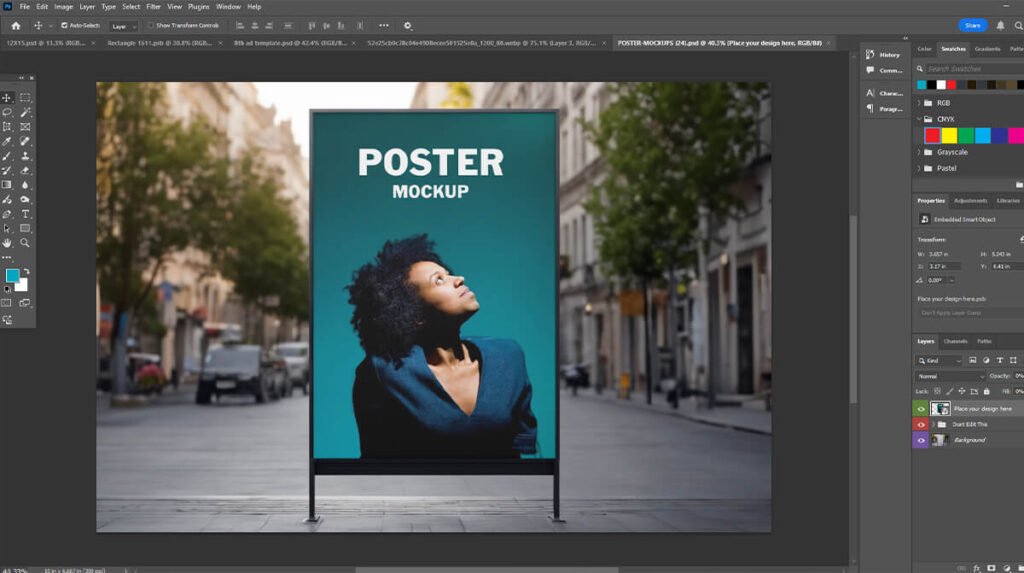Choose the Lasso tool
This screenshot has width=1024, height=573.
click(x=7, y=112)
